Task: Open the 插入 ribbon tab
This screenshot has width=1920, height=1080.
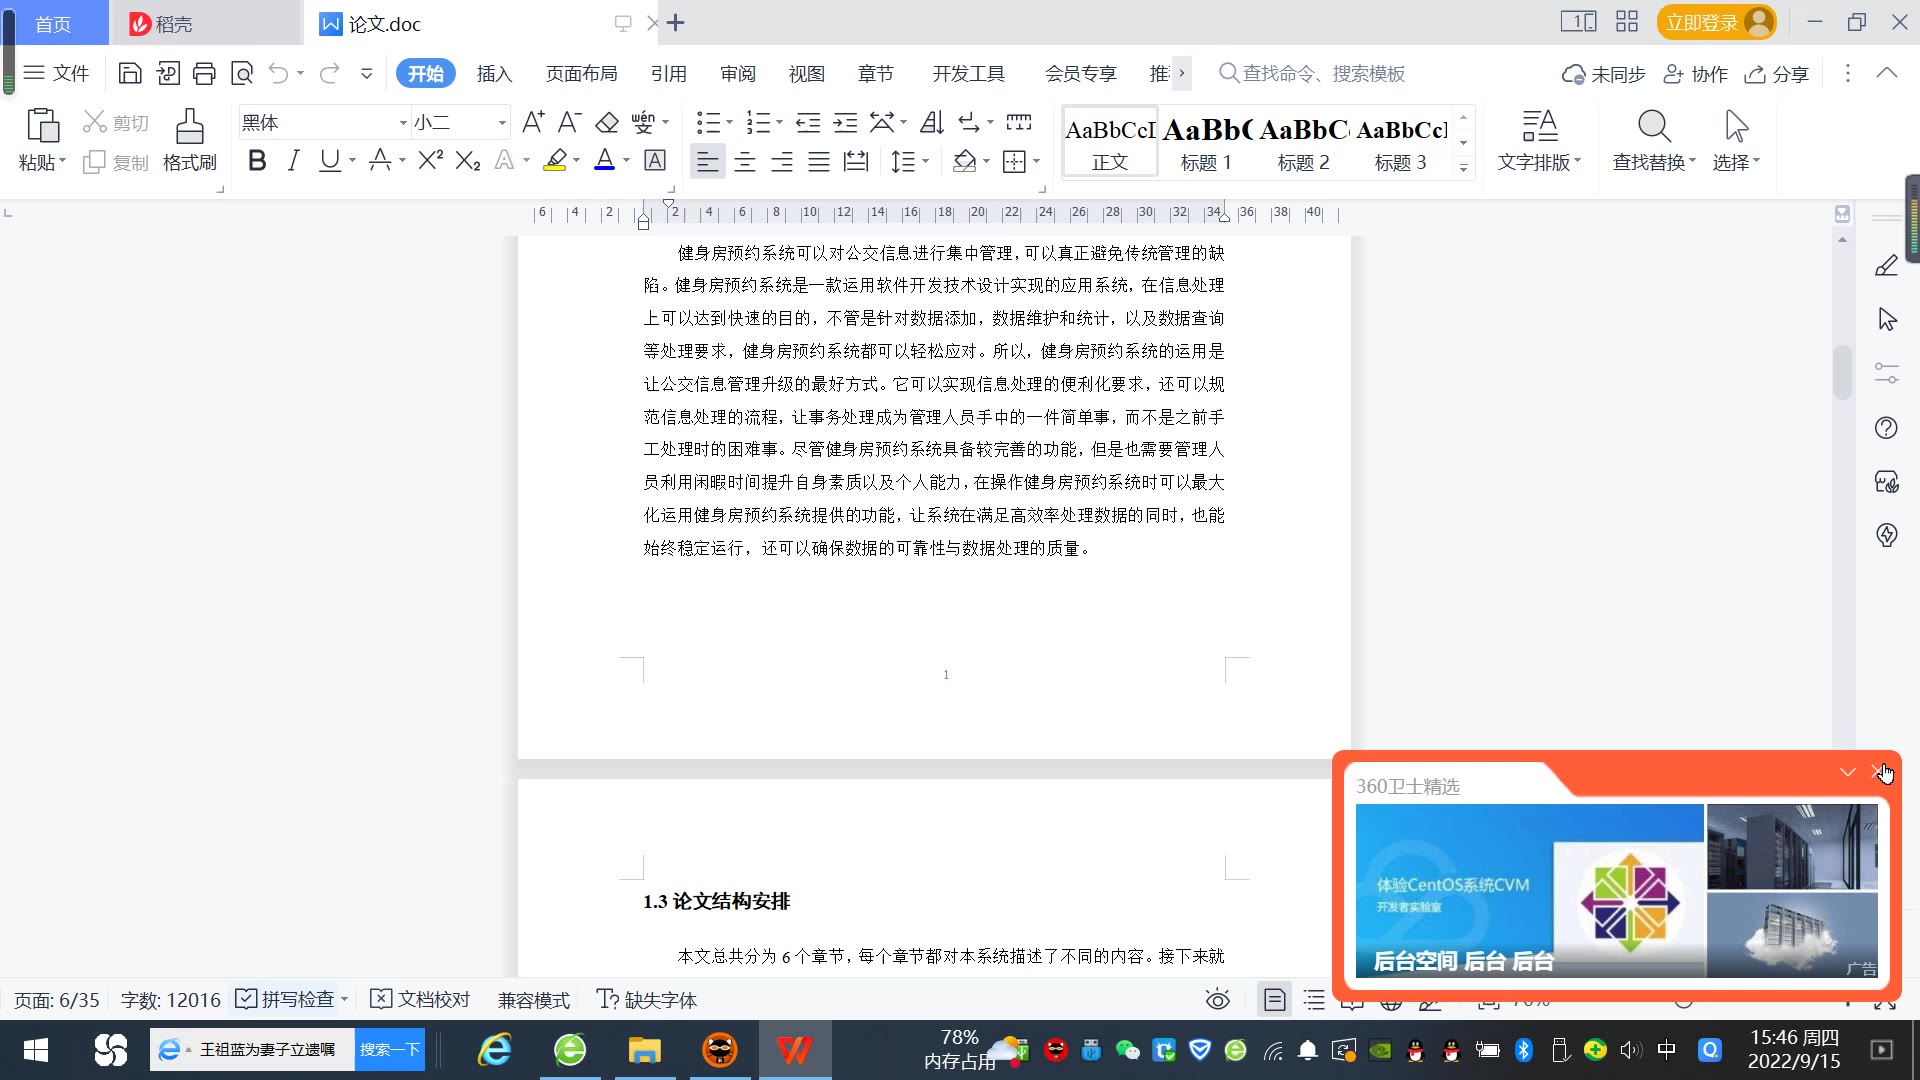Action: [494, 74]
